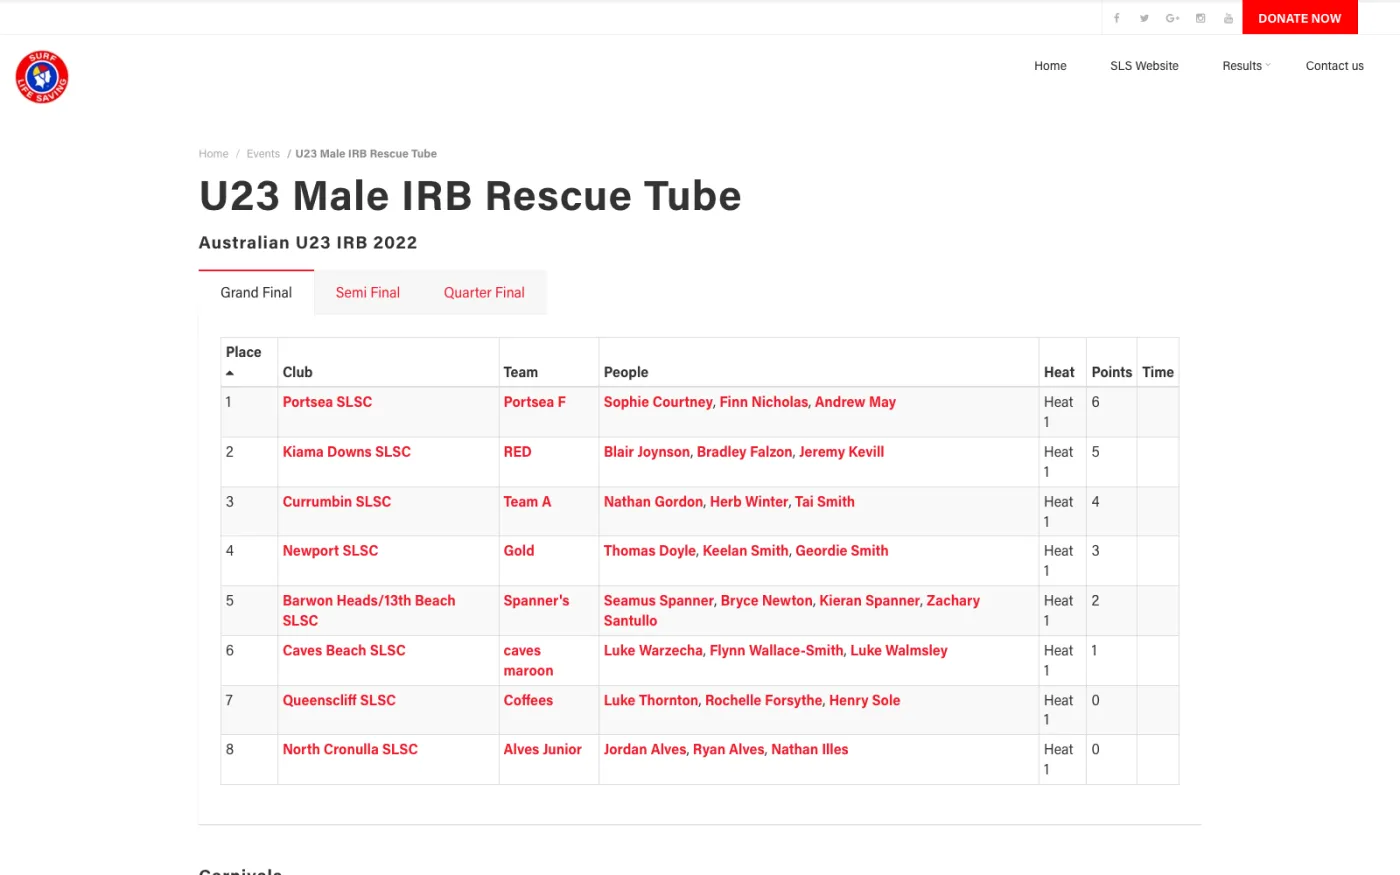
Task: Open the Facebook social icon
Action: point(1116,18)
